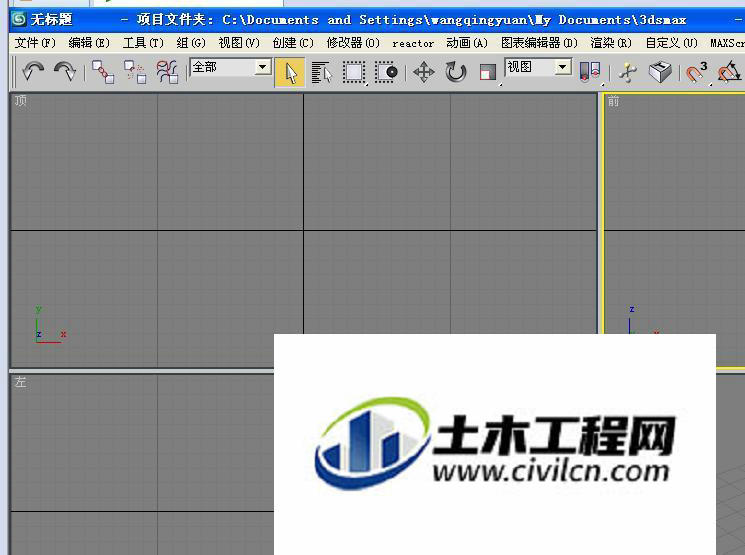Open the 修改器(O) menu
745x555 pixels.
(353, 43)
